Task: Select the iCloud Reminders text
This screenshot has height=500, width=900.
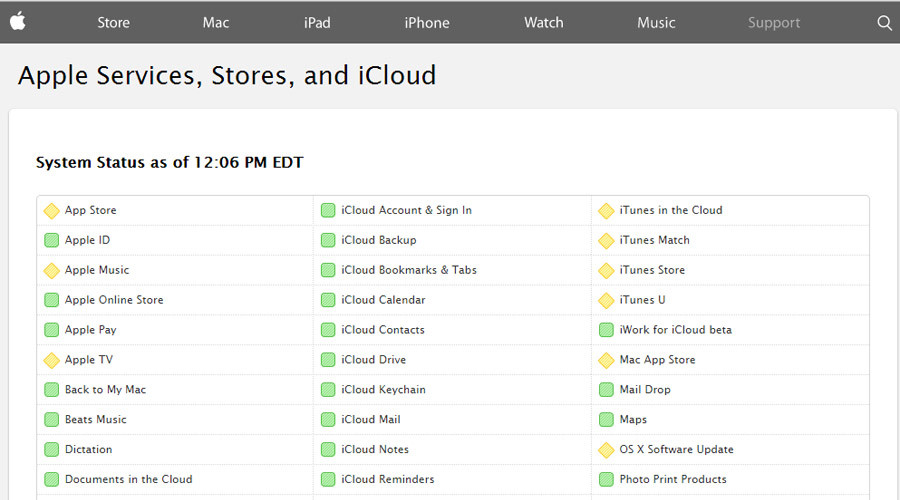Action: [387, 479]
